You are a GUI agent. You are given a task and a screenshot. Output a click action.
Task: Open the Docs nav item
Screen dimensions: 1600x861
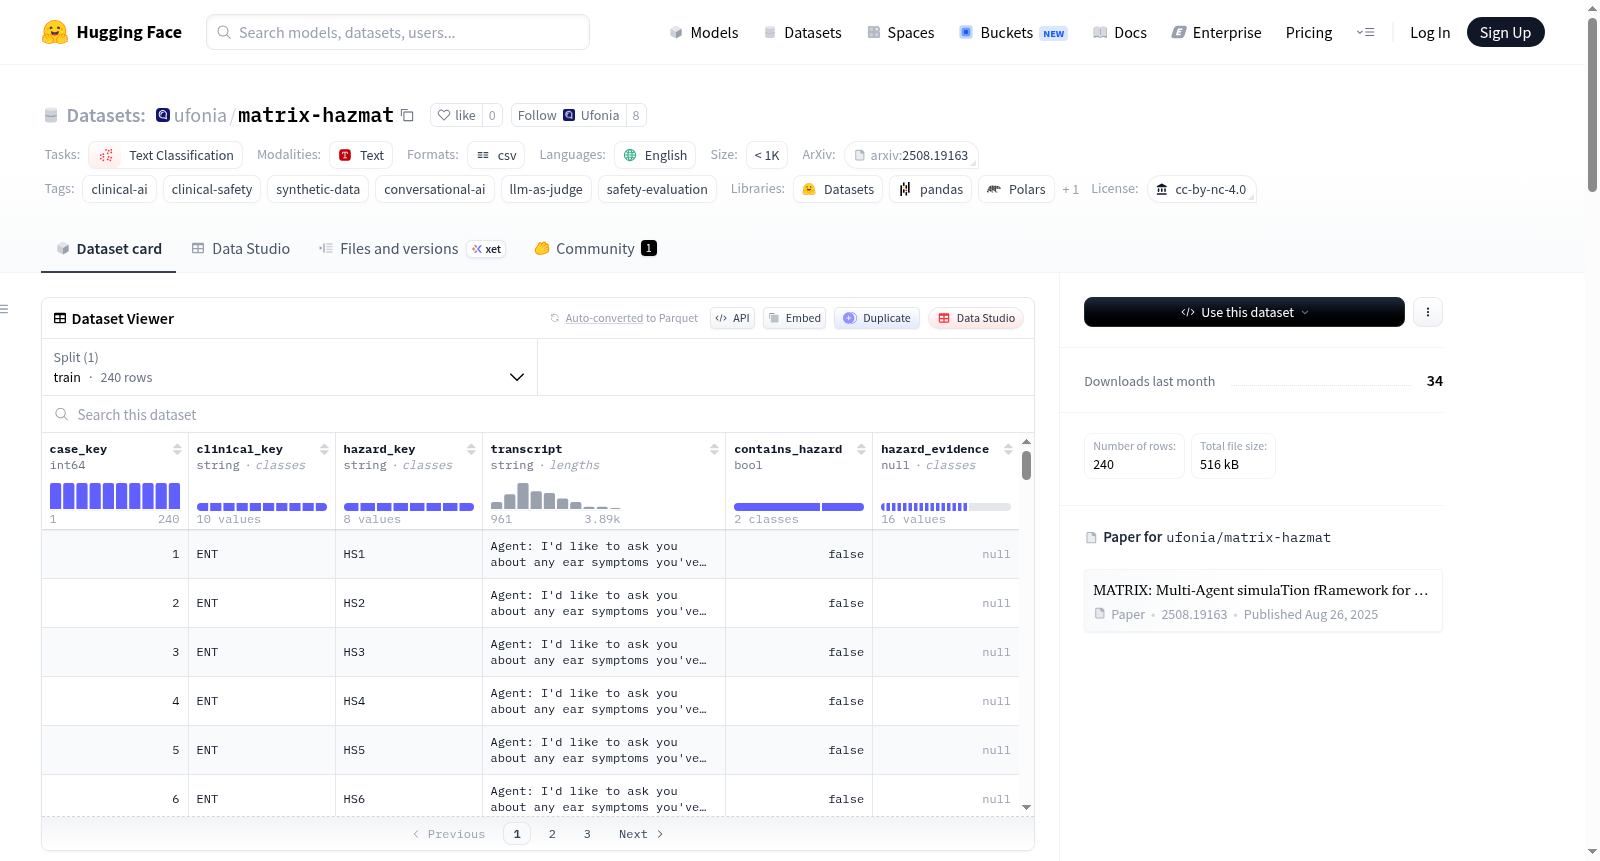(x=1120, y=32)
